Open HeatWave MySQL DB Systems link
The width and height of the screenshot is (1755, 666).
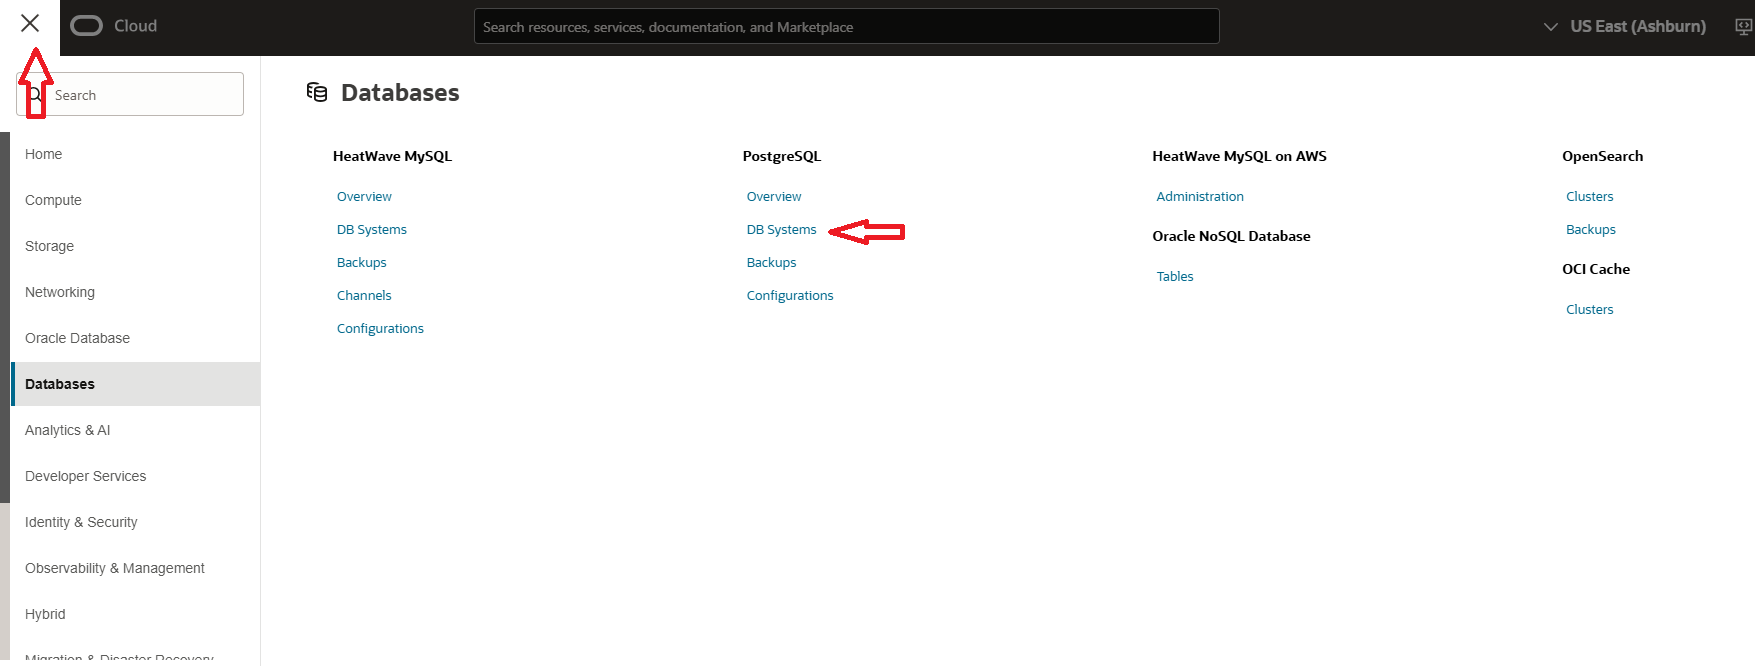(371, 230)
